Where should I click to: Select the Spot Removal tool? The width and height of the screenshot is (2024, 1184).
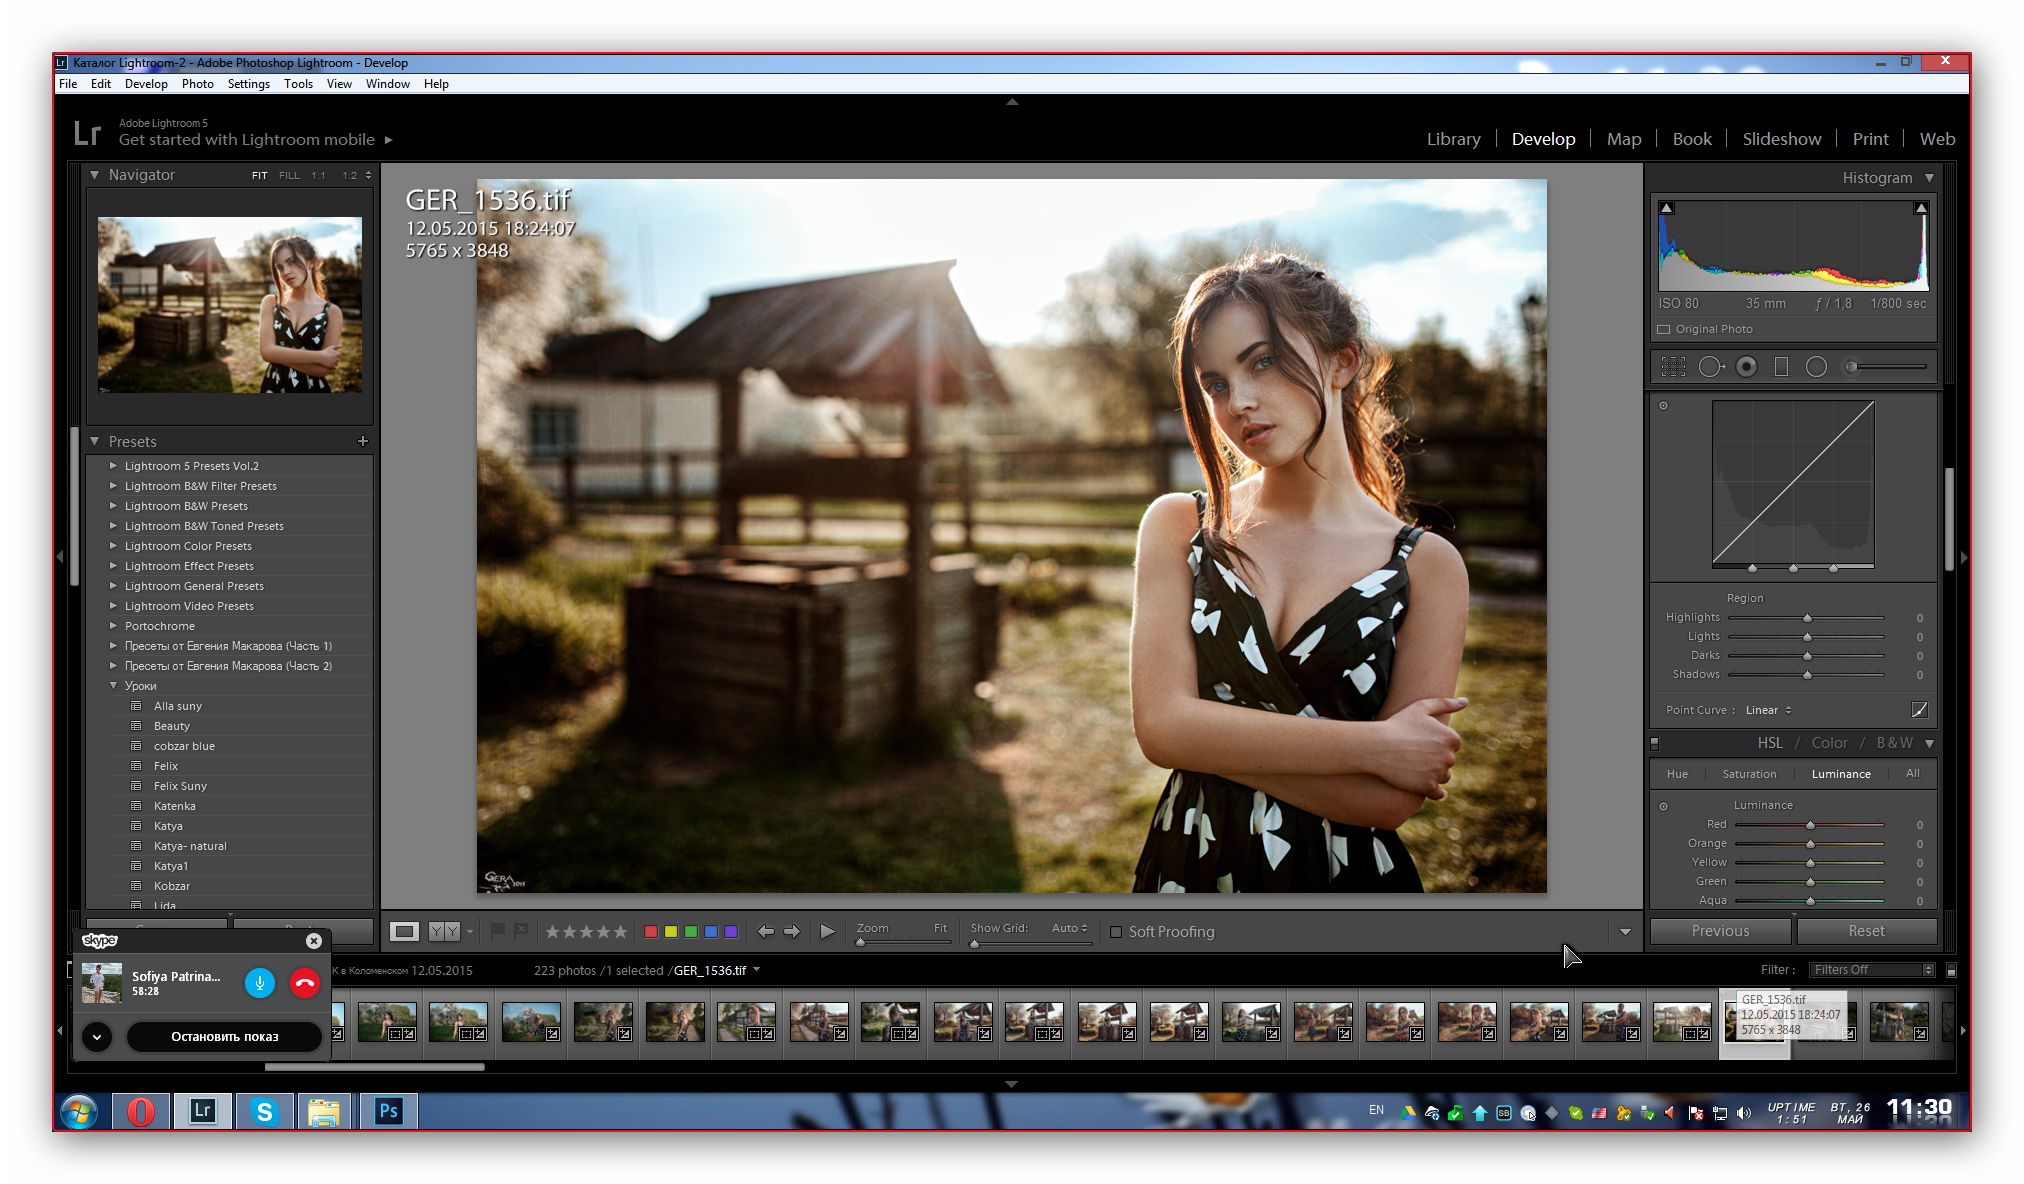[1711, 367]
